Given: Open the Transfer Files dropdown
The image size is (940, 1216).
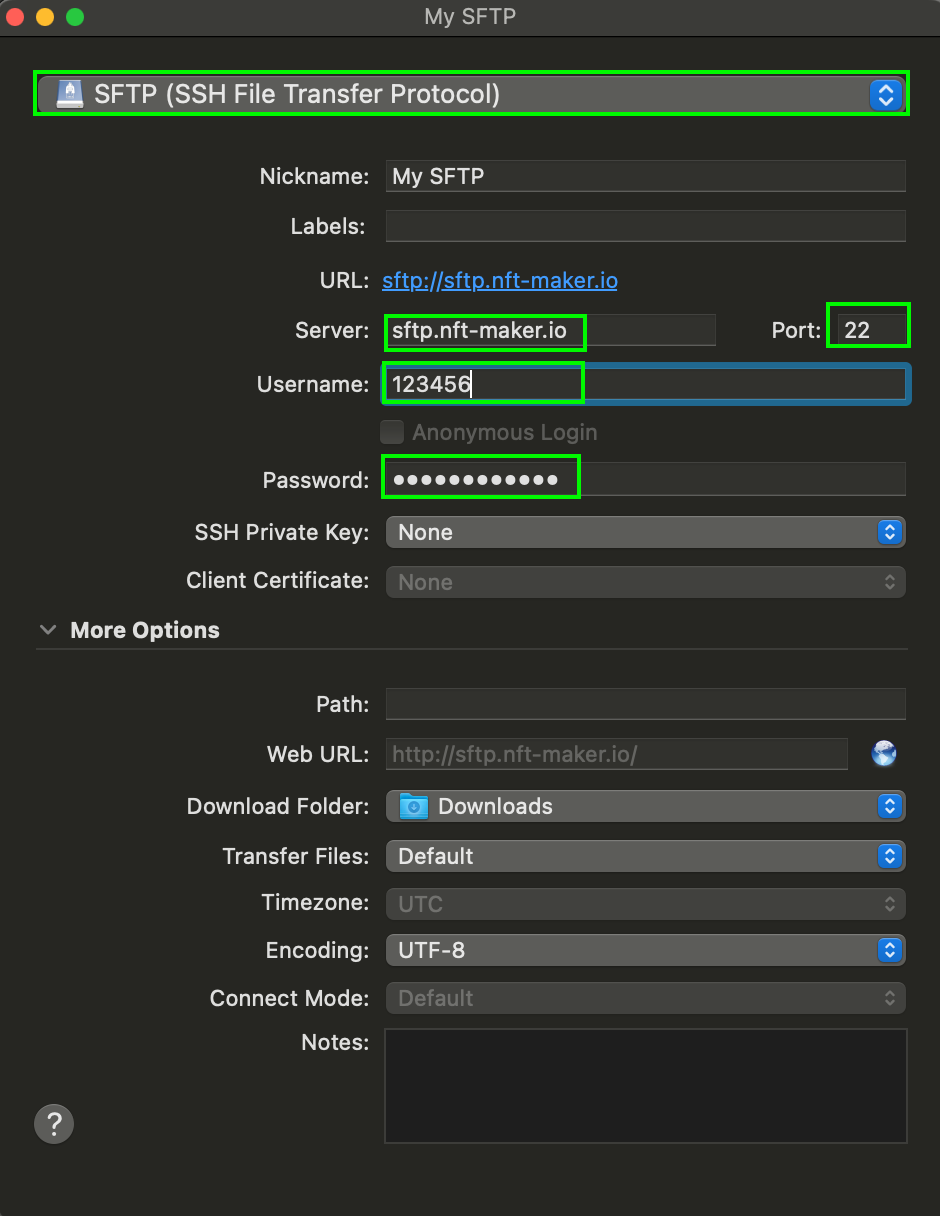Looking at the screenshot, I should click(x=645, y=856).
